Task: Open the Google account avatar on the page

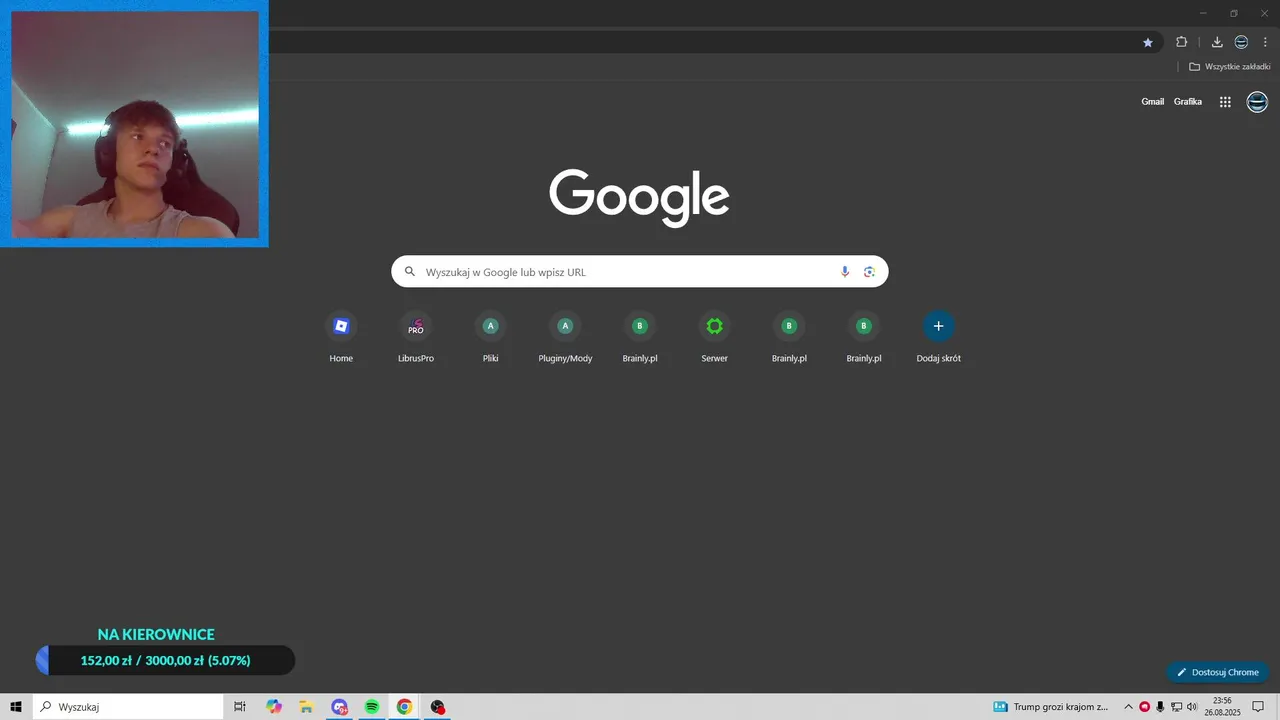Action: pos(1257,102)
